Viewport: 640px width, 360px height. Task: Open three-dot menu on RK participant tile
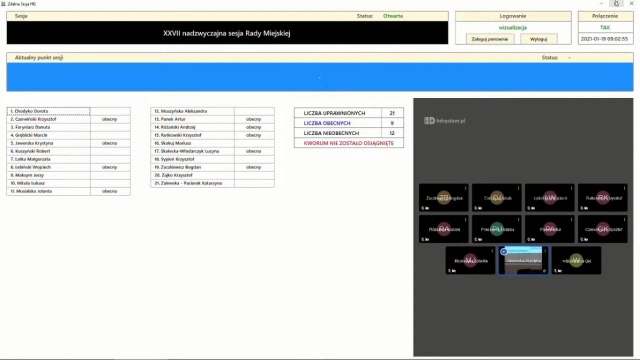[x=624, y=188]
